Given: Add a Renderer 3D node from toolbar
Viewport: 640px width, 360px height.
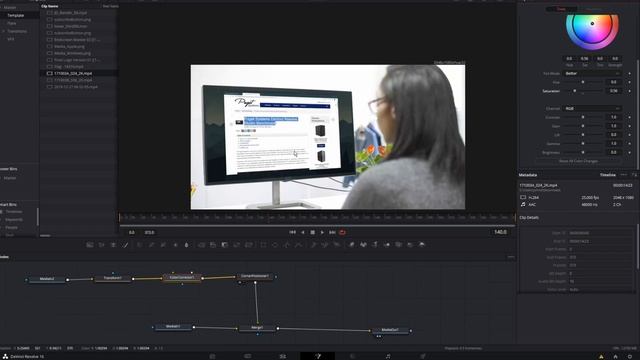Looking at the screenshot, I should coord(422,245).
